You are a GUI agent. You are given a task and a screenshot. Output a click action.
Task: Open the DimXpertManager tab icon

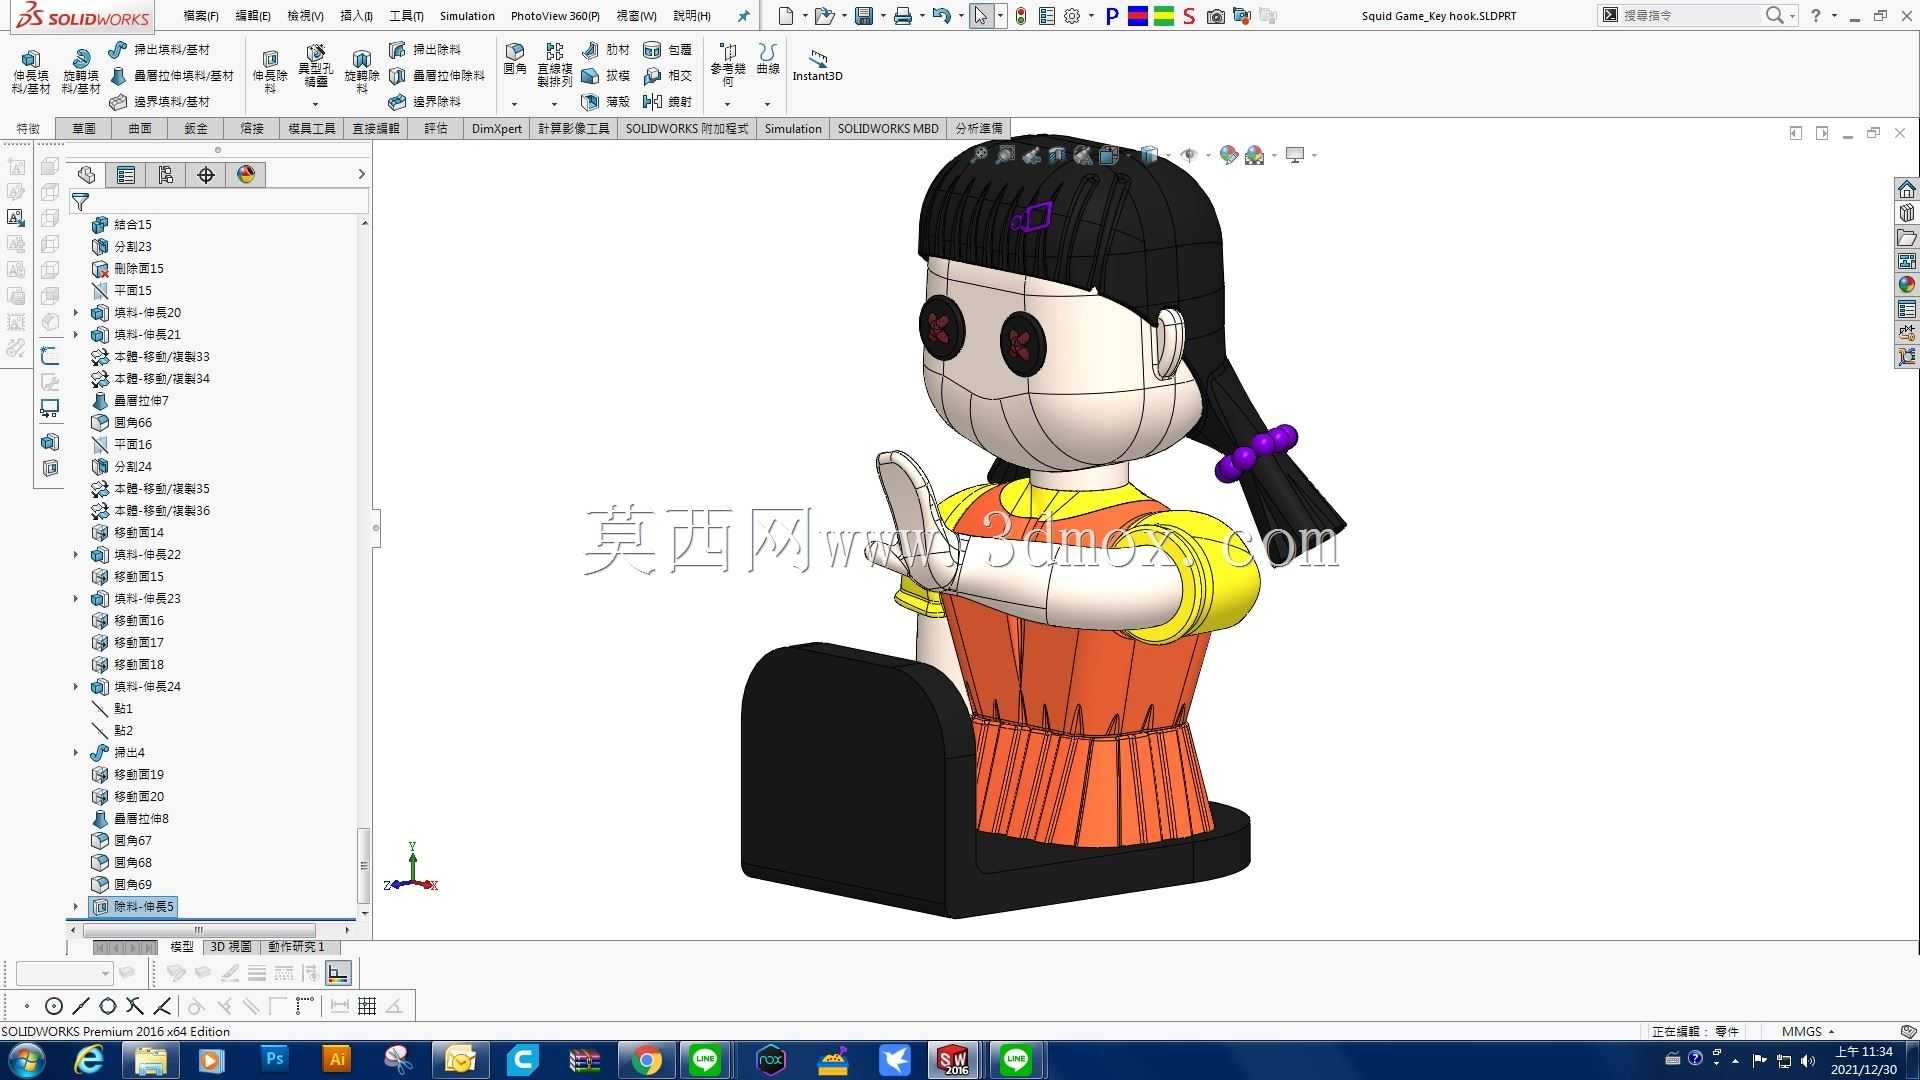pyautogui.click(x=206, y=175)
